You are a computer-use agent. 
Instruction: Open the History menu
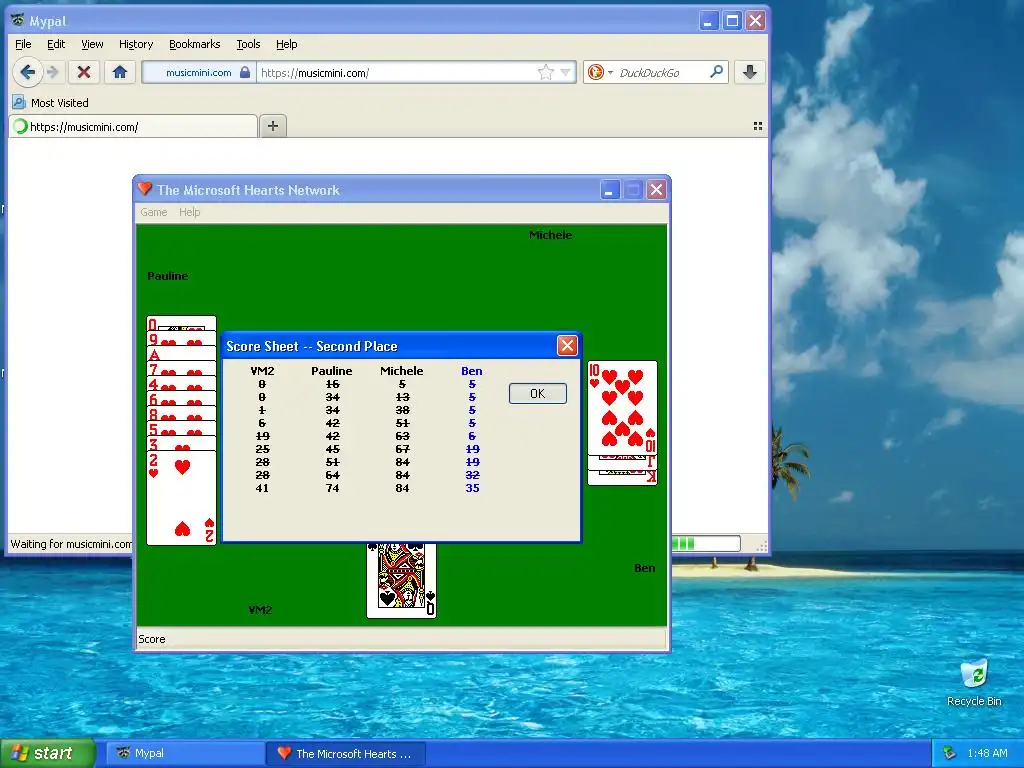click(136, 44)
